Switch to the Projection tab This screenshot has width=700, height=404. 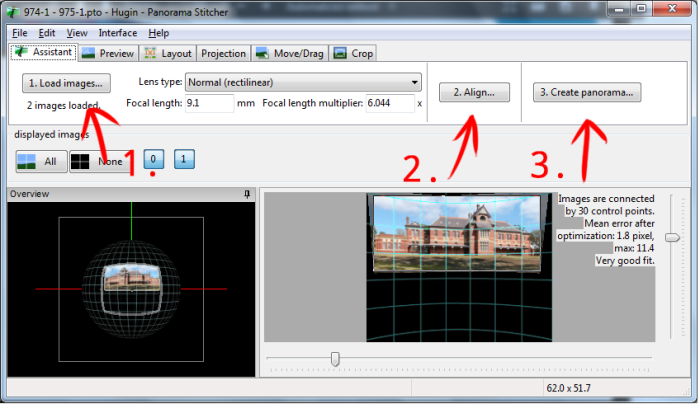pos(223,54)
